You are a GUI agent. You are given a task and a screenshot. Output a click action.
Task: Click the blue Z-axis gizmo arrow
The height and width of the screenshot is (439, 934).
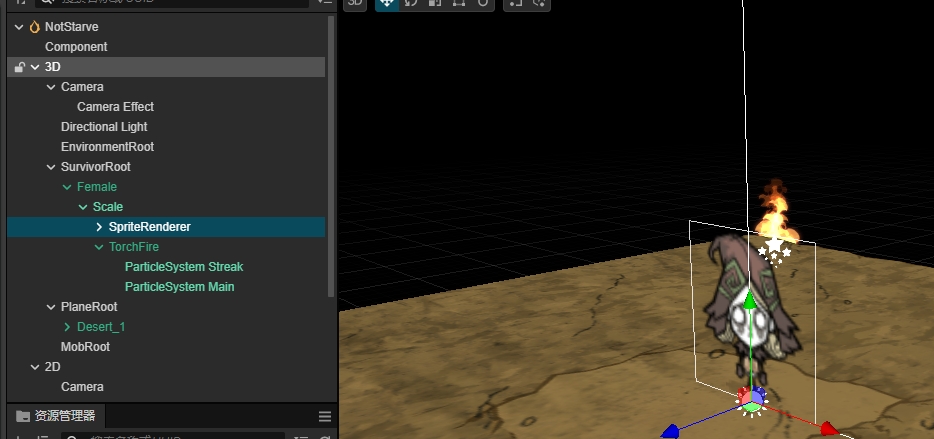point(671,431)
